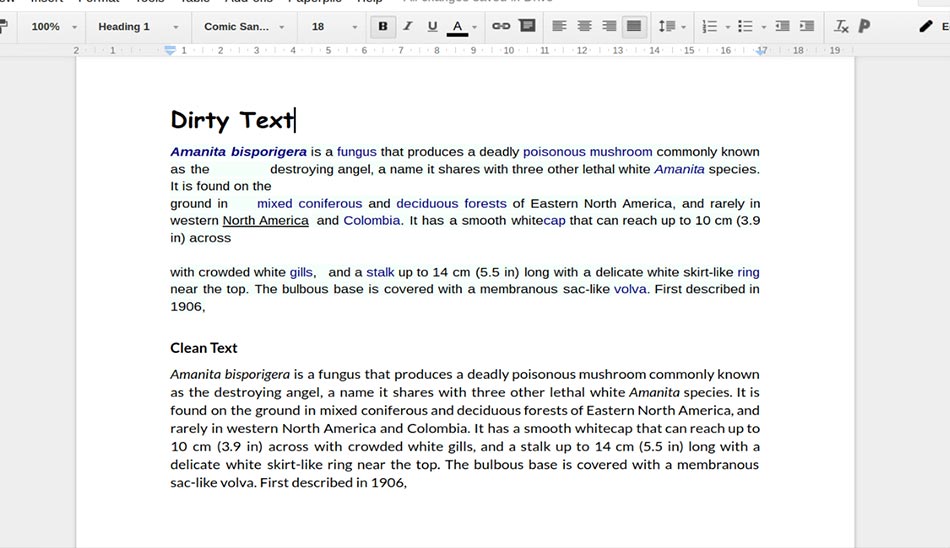Increase indent

(807, 26)
